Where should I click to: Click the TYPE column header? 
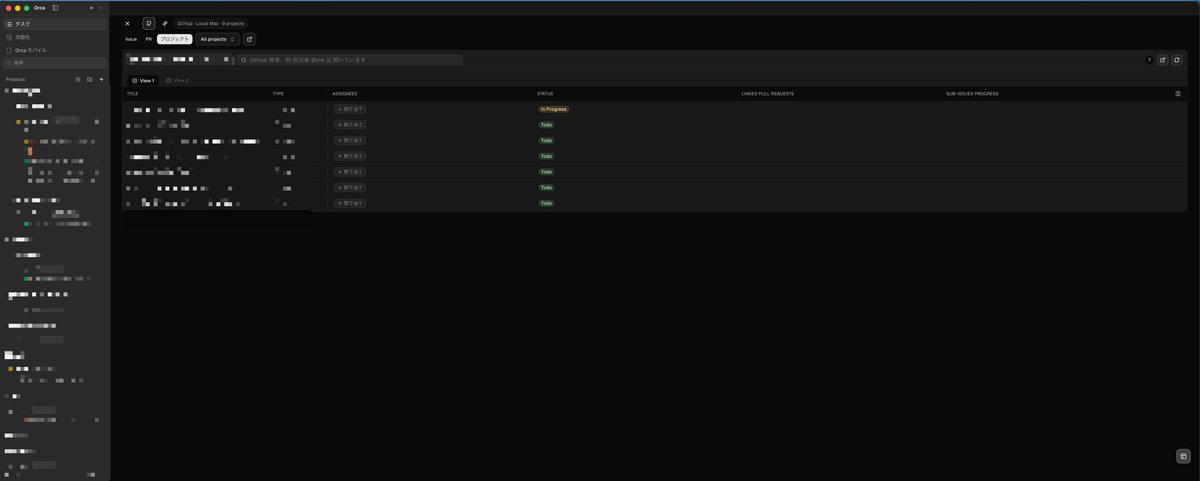point(278,93)
